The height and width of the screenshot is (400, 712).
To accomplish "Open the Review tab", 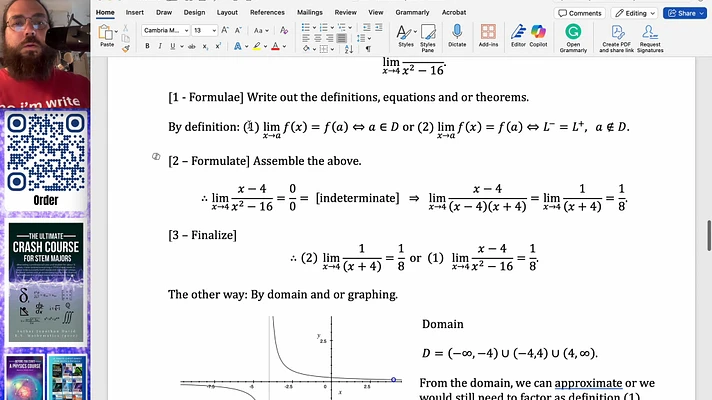I will 346,12.
